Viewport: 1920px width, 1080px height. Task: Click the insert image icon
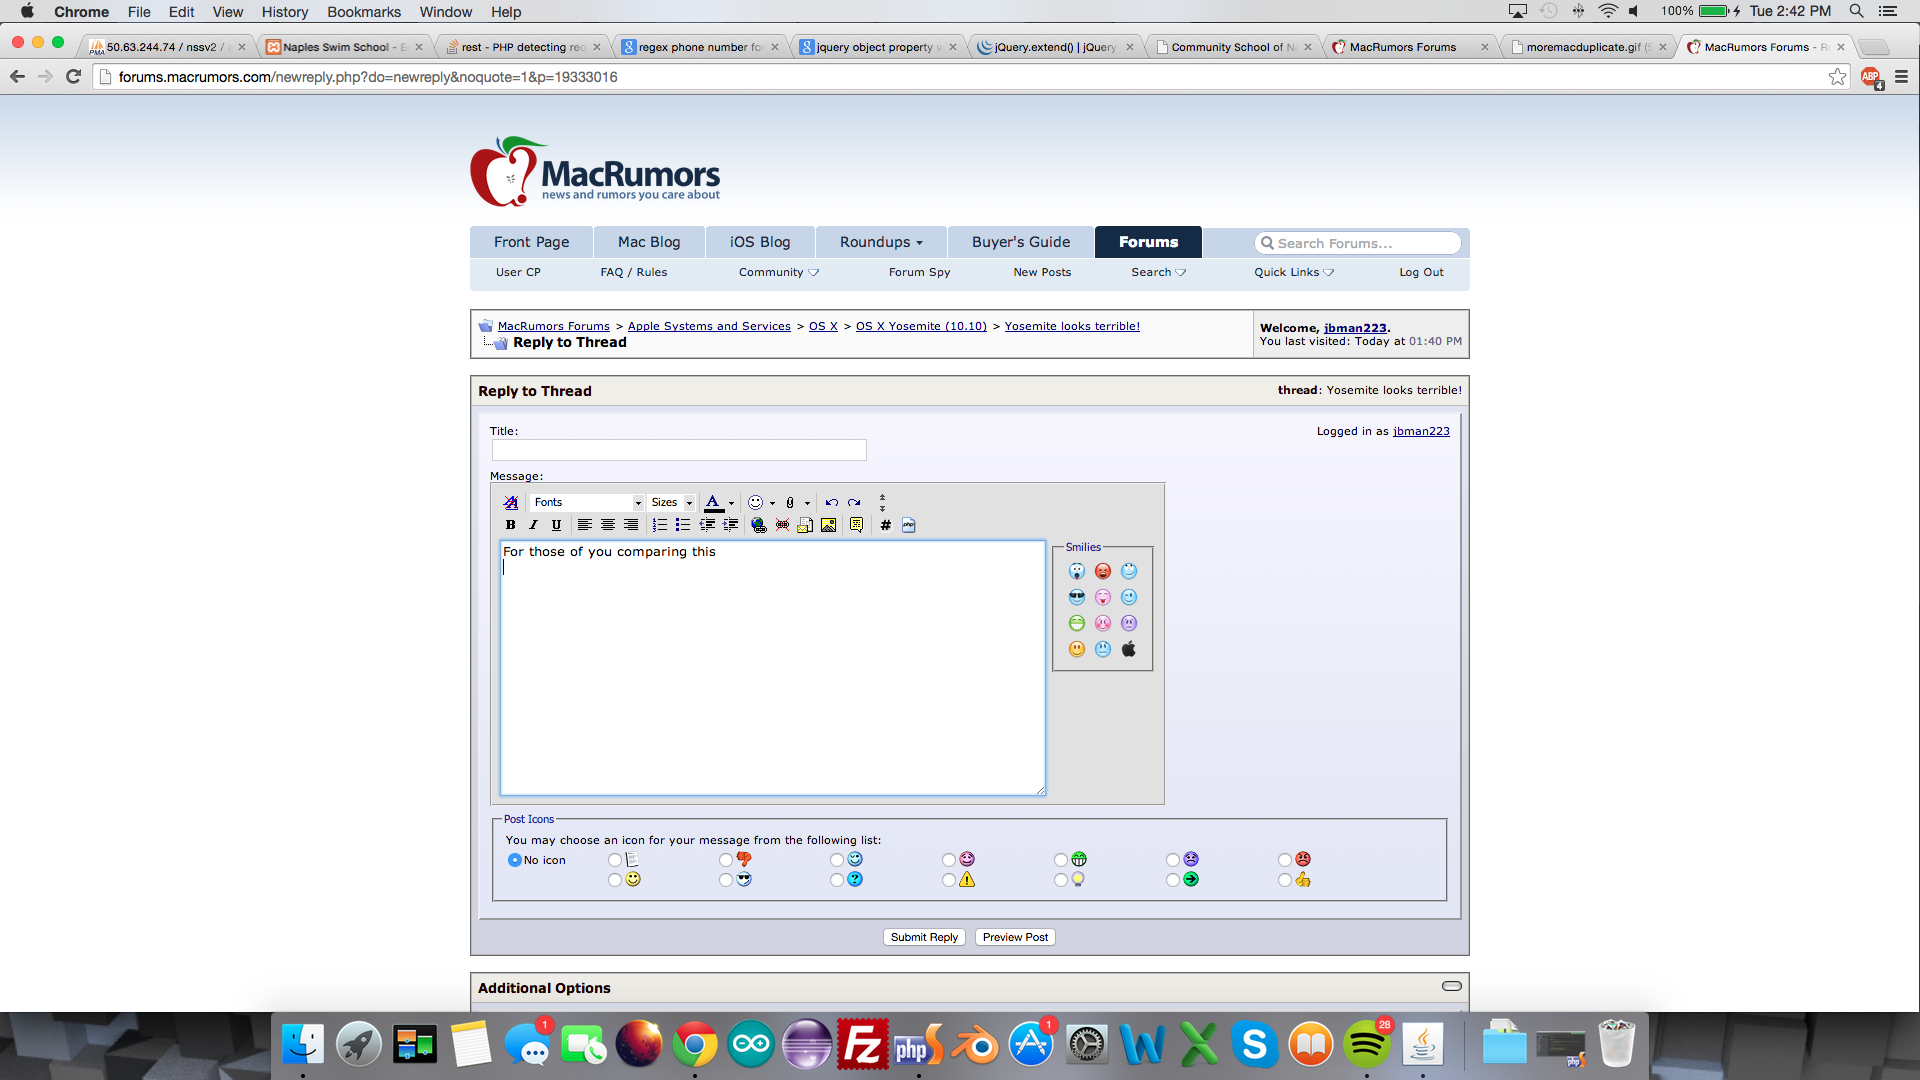tap(829, 525)
